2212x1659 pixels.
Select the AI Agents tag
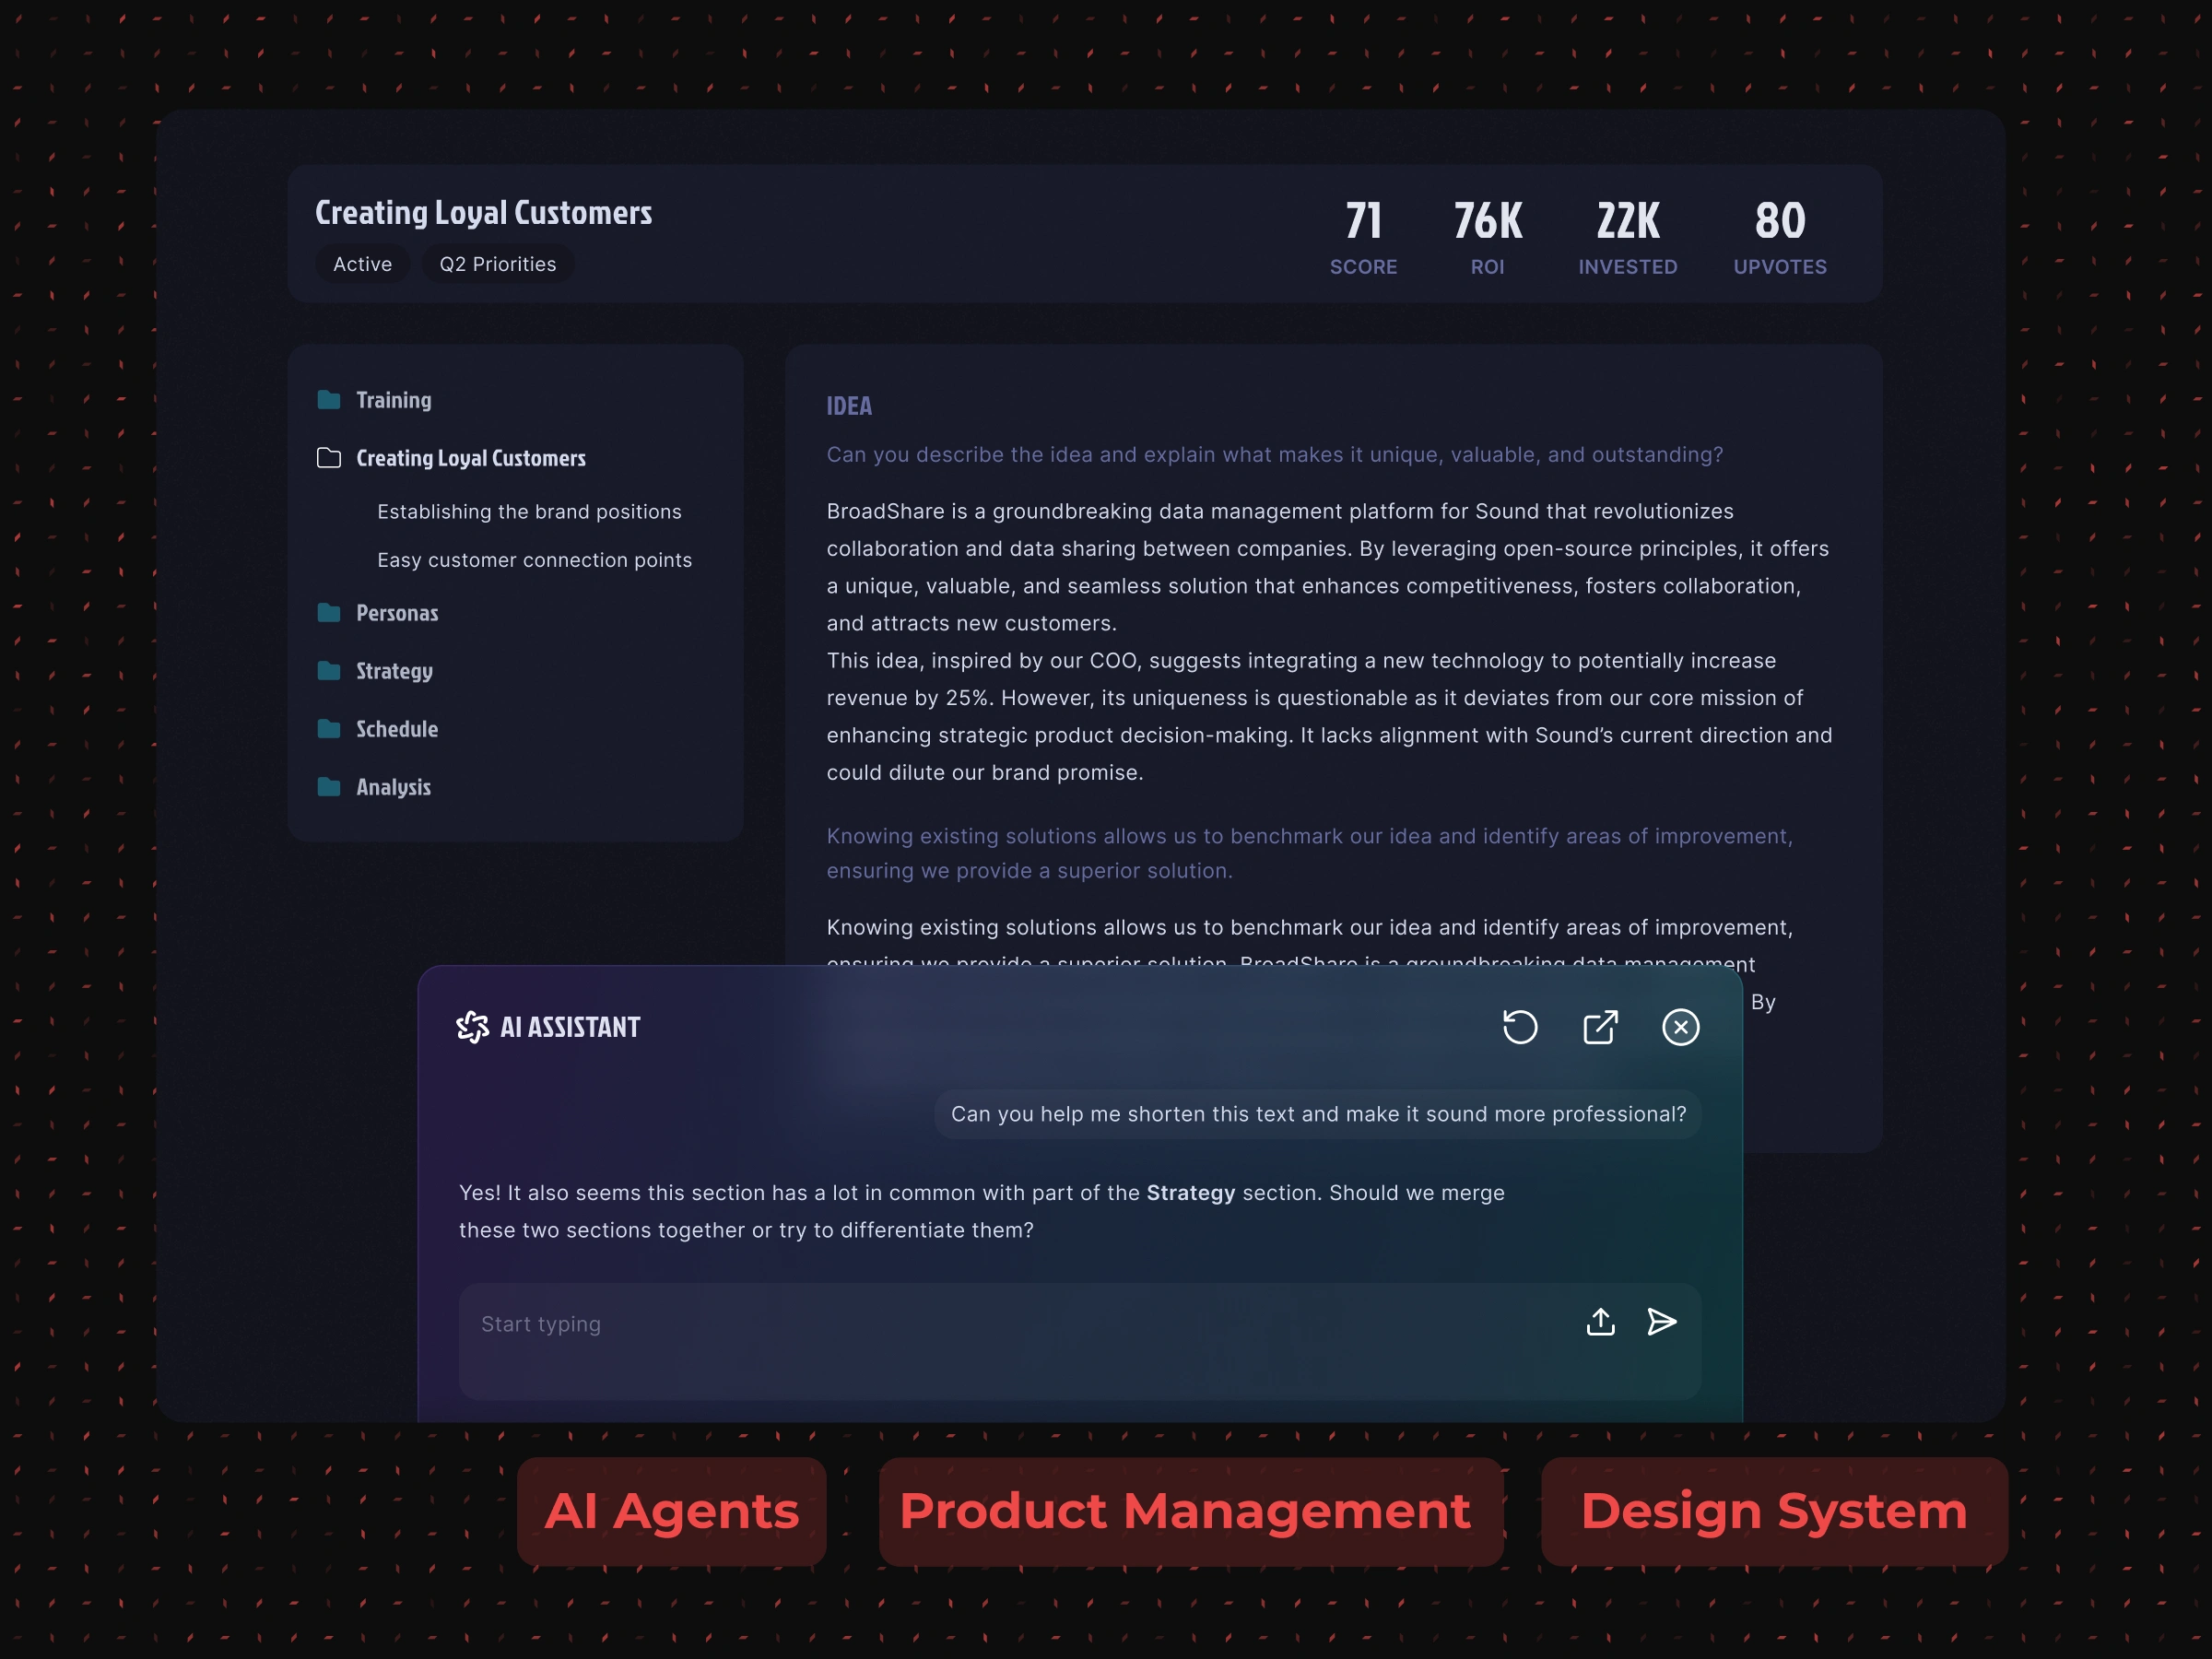pos(672,1511)
